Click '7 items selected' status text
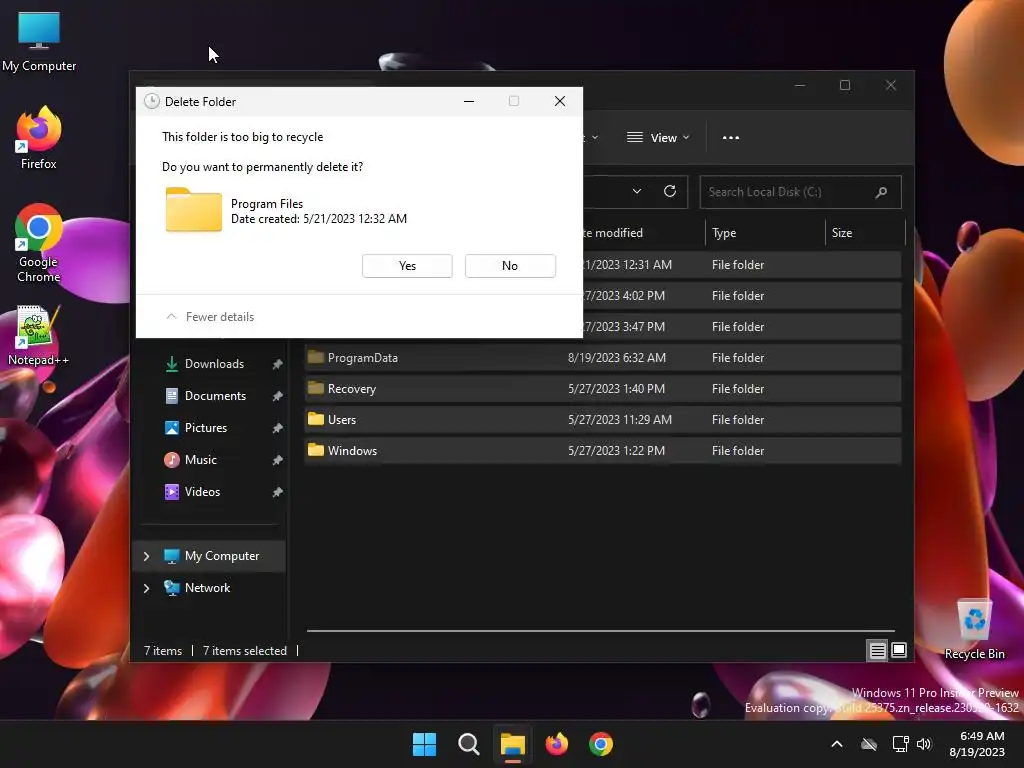 (245, 650)
